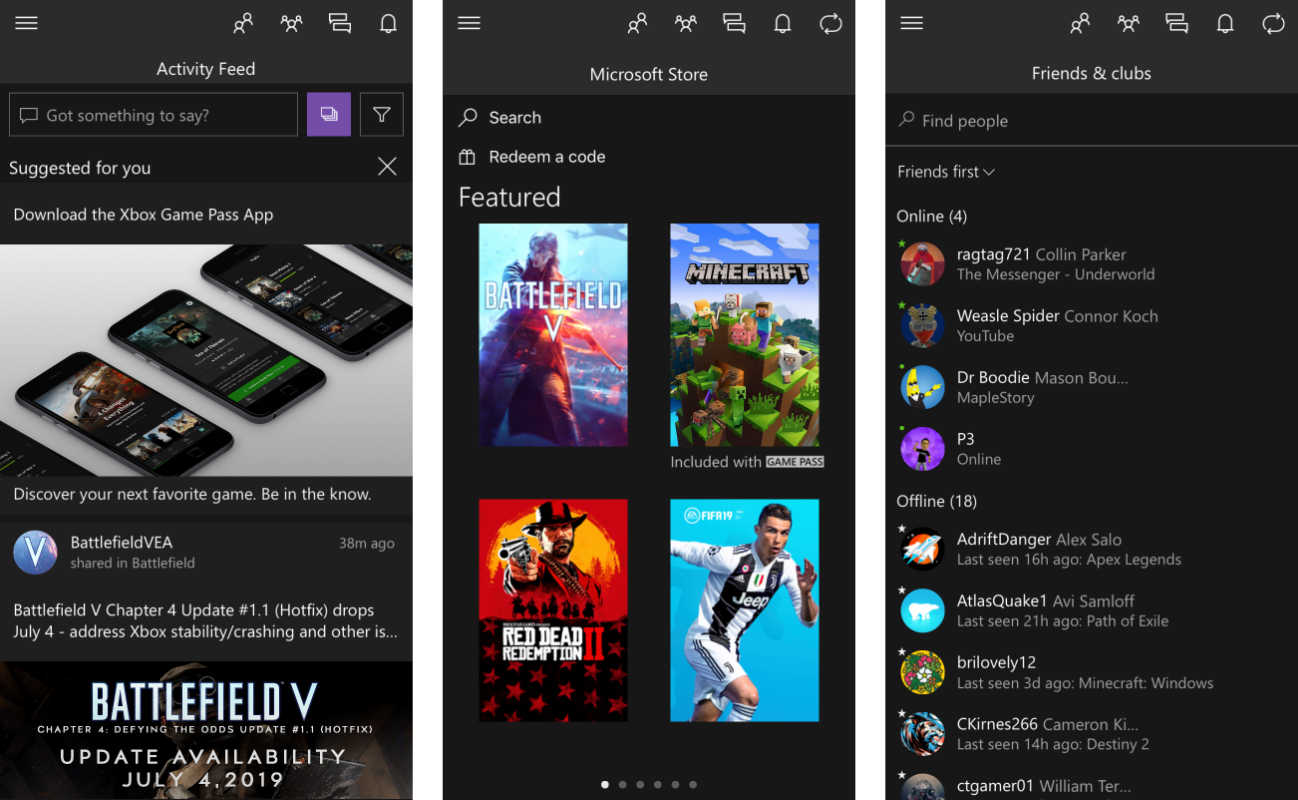The height and width of the screenshot is (800, 1298).
Task: Select FIFA 19 featured game cover
Action: [745, 611]
